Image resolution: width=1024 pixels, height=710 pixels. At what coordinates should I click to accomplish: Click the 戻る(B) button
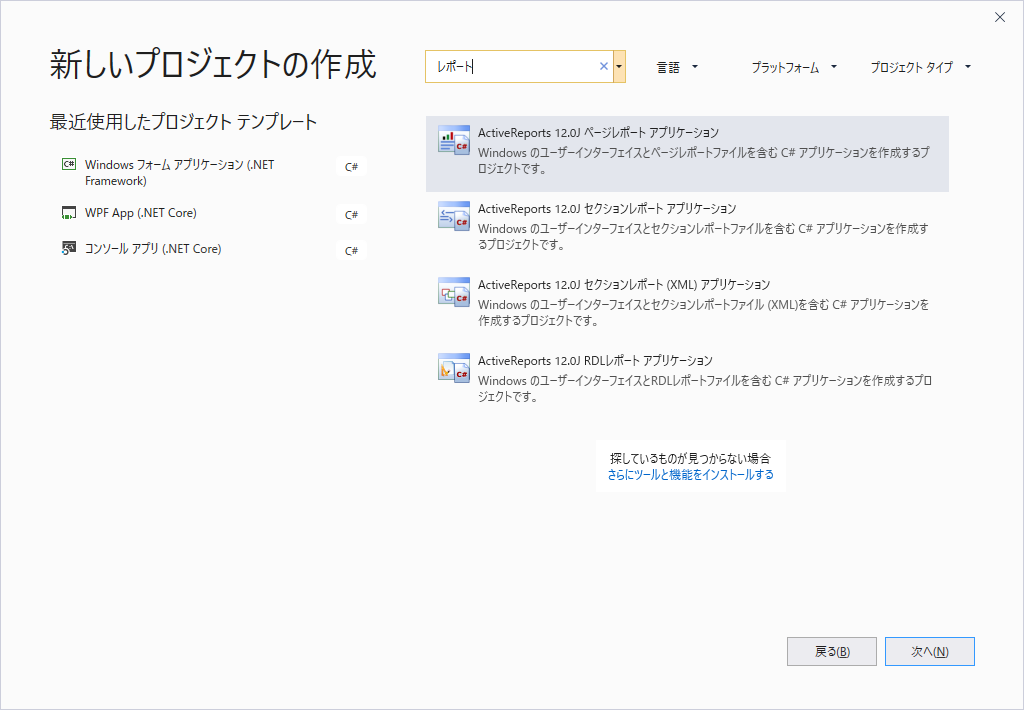pos(831,651)
